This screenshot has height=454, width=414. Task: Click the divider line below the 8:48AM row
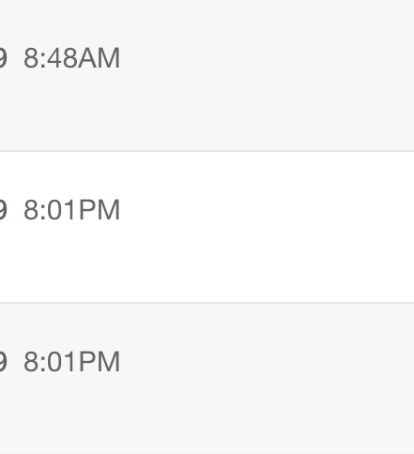[x=207, y=151]
